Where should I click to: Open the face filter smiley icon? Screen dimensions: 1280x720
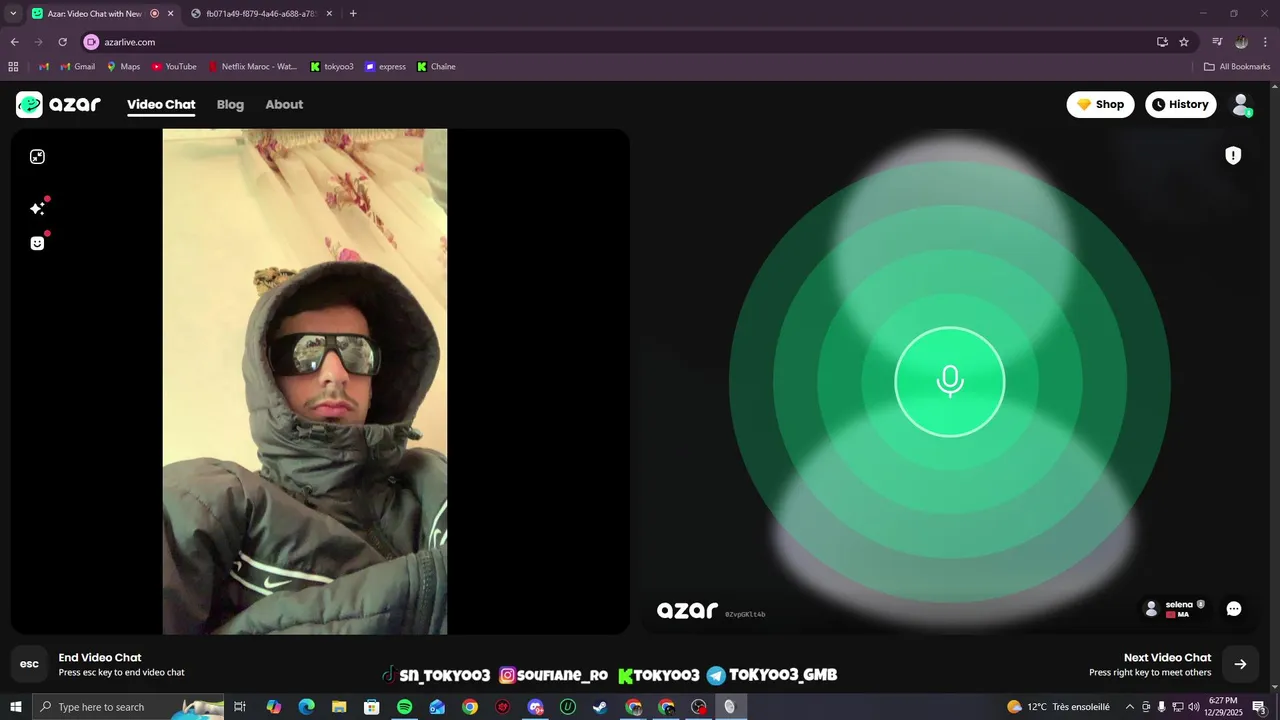coord(37,243)
